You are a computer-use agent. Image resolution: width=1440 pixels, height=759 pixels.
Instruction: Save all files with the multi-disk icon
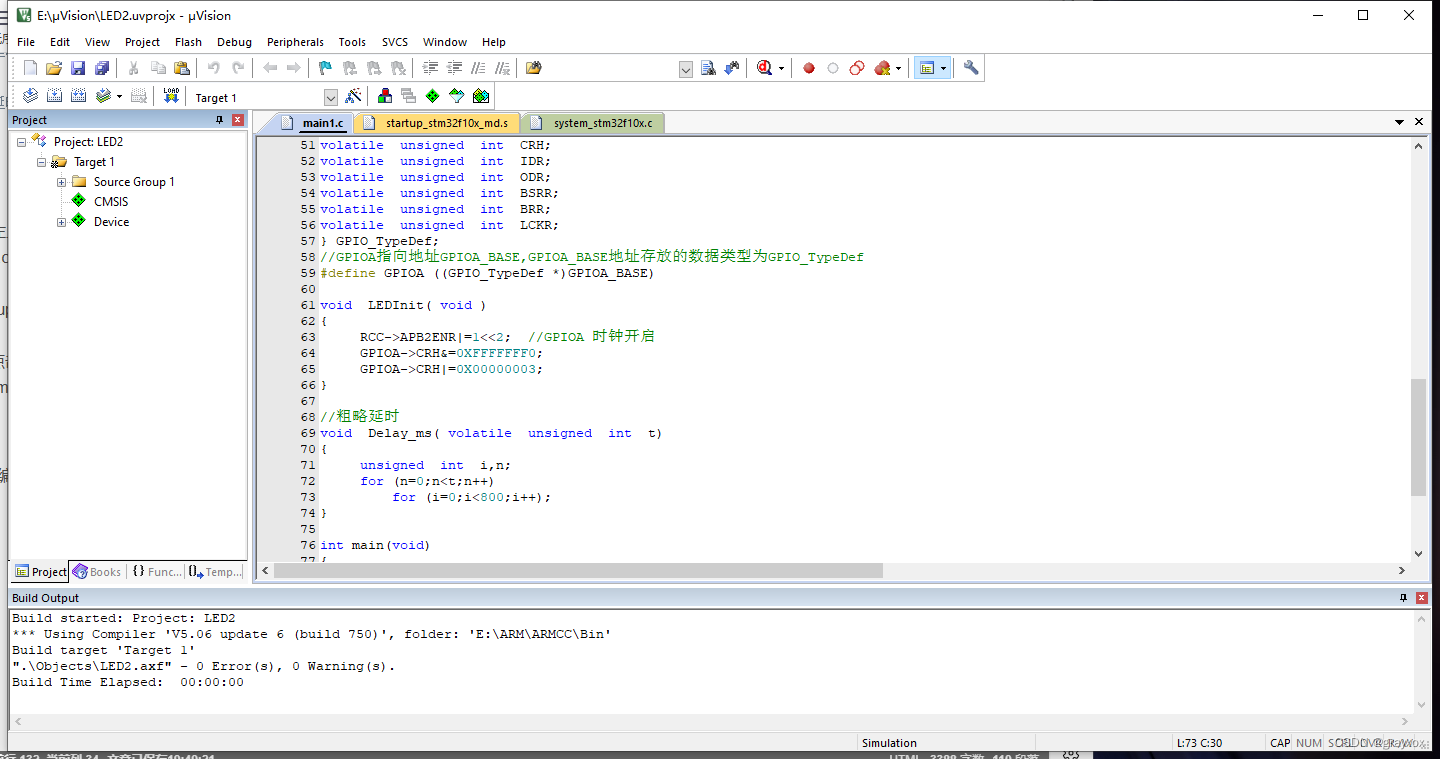(102, 68)
